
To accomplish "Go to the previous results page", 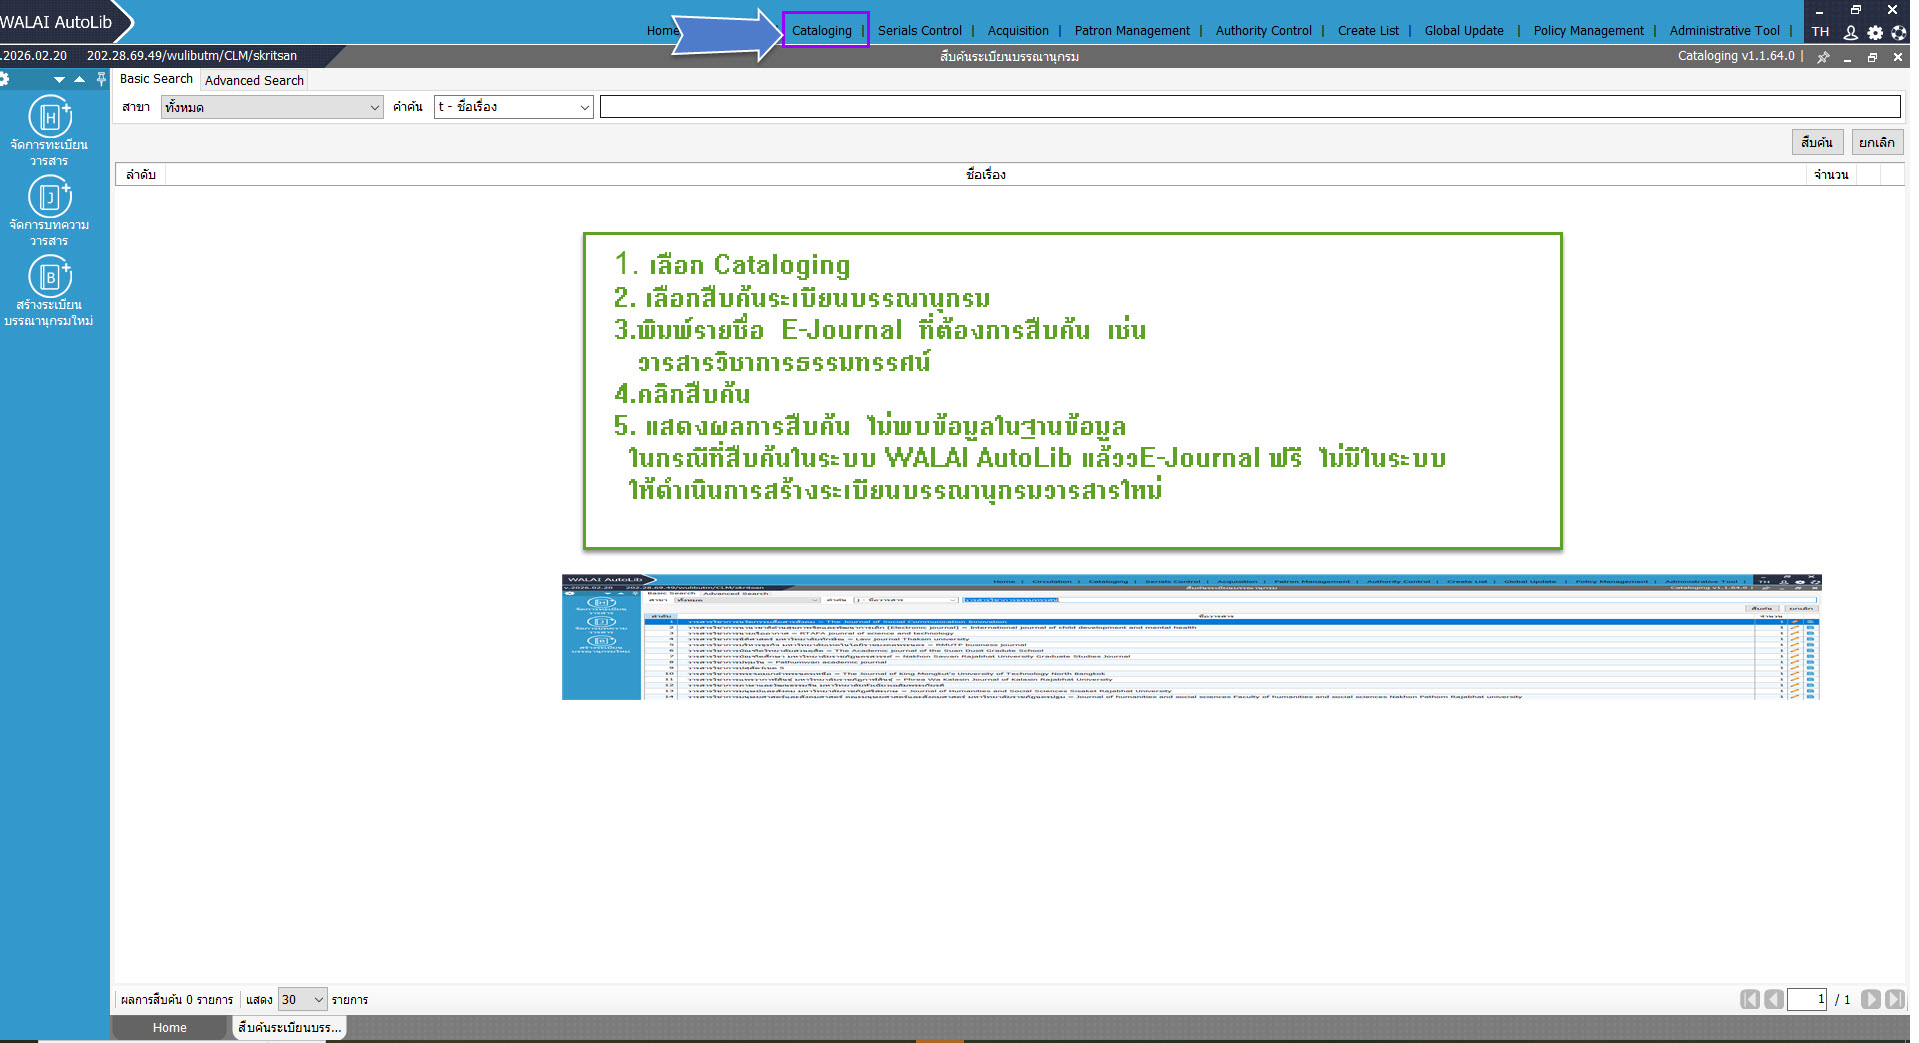I will [1774, 999].
